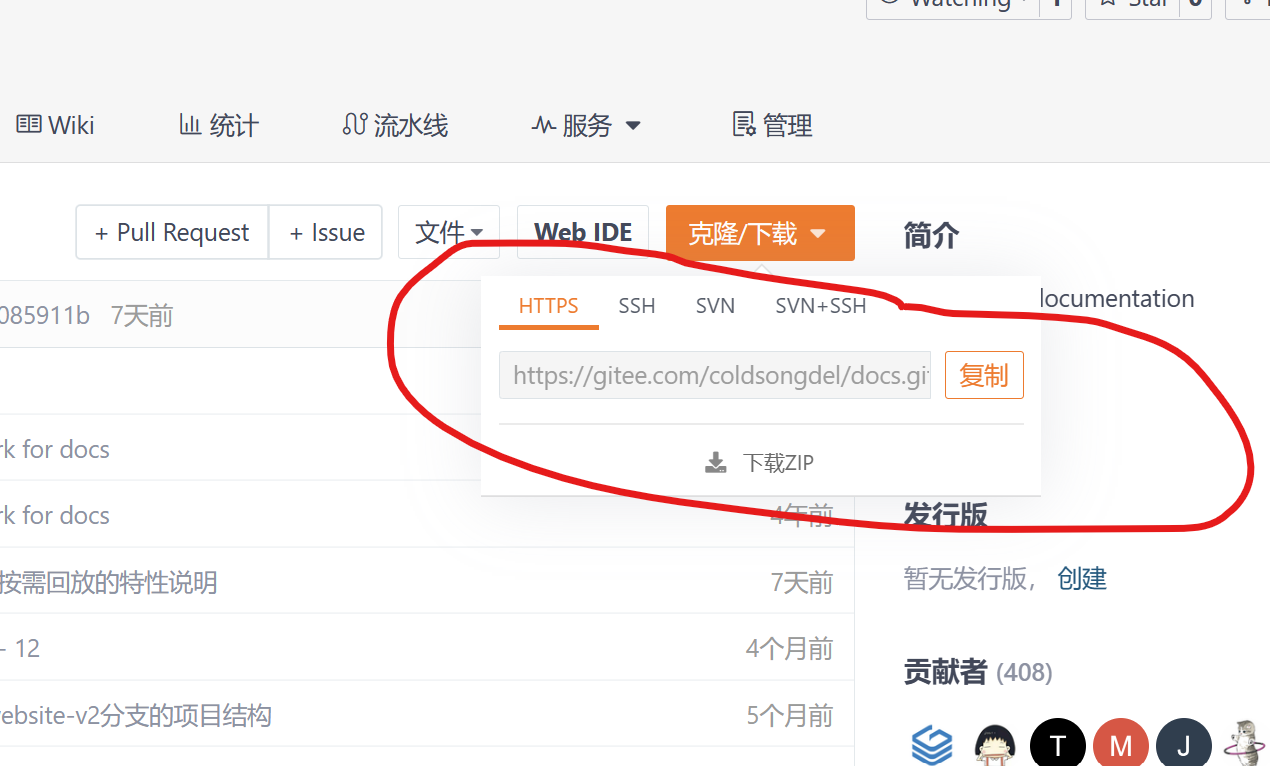1270x766 pixels.
Task: Select the SVN+SSH clone tab
Action: tap(821, 306)
